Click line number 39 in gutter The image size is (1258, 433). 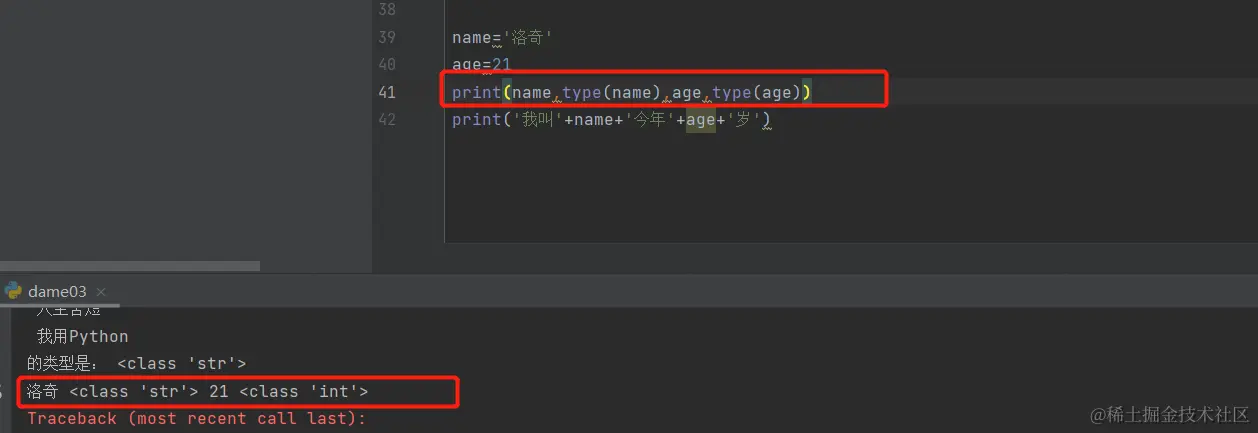tap(386, 37)
